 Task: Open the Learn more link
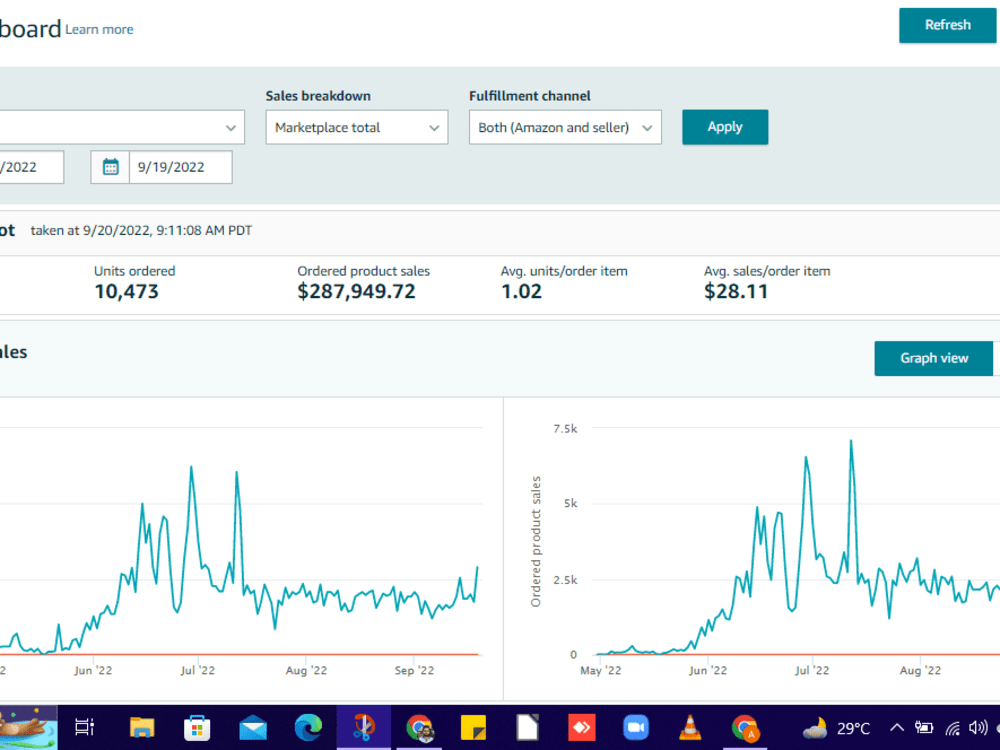coord(99,29)
